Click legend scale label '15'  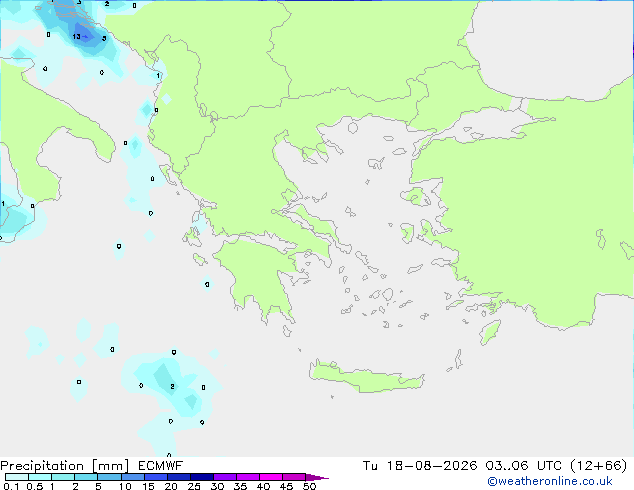pos(148,486)
